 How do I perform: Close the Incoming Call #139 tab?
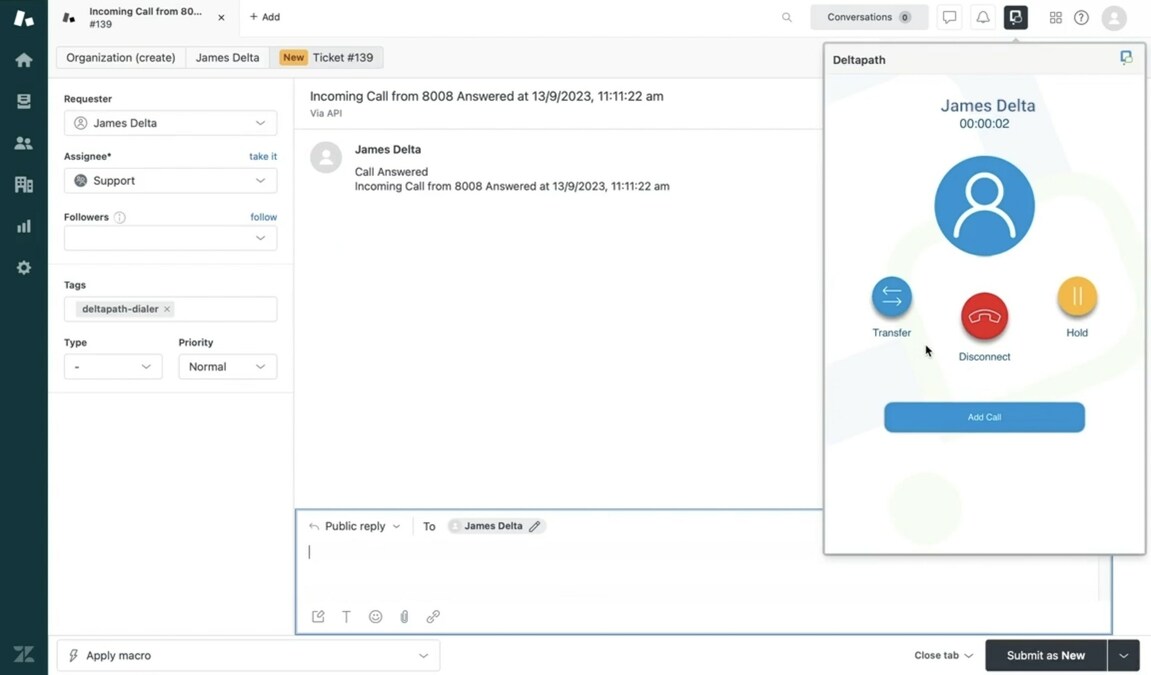click(x=221, y=17)
